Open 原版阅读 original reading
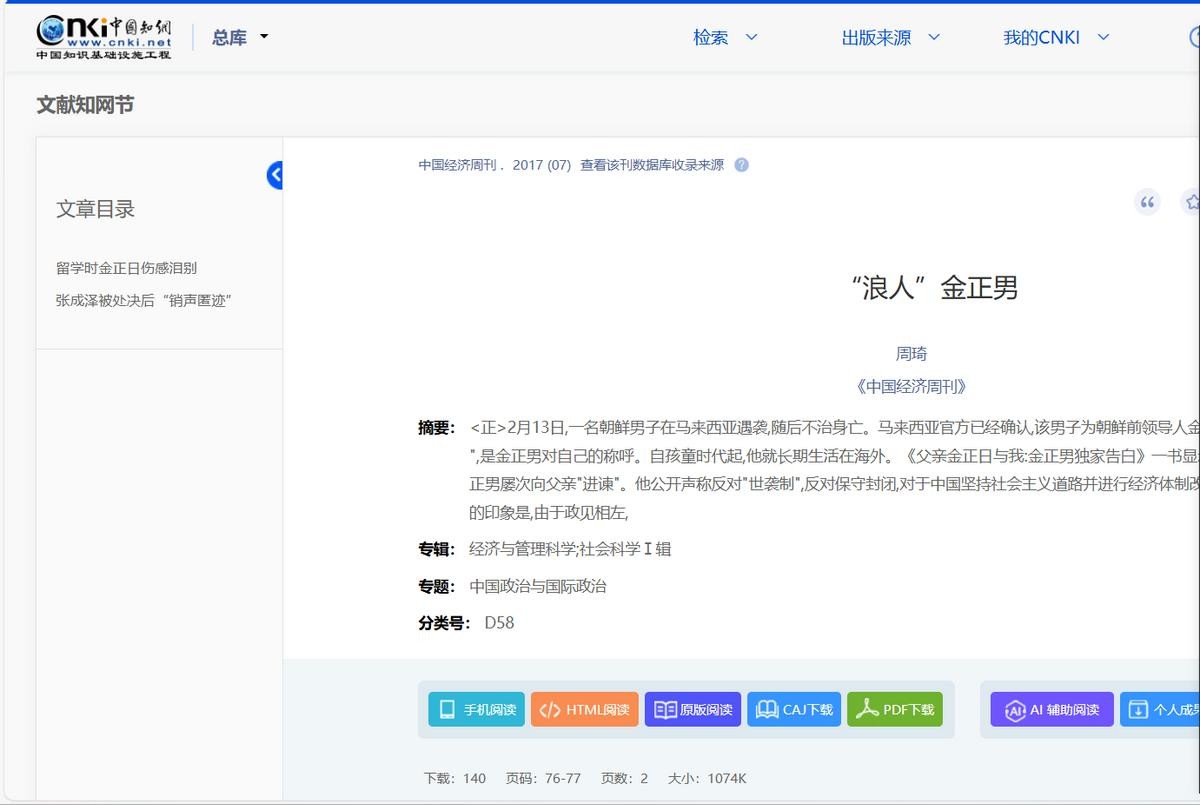1200x805 pixels. point(692,709)
